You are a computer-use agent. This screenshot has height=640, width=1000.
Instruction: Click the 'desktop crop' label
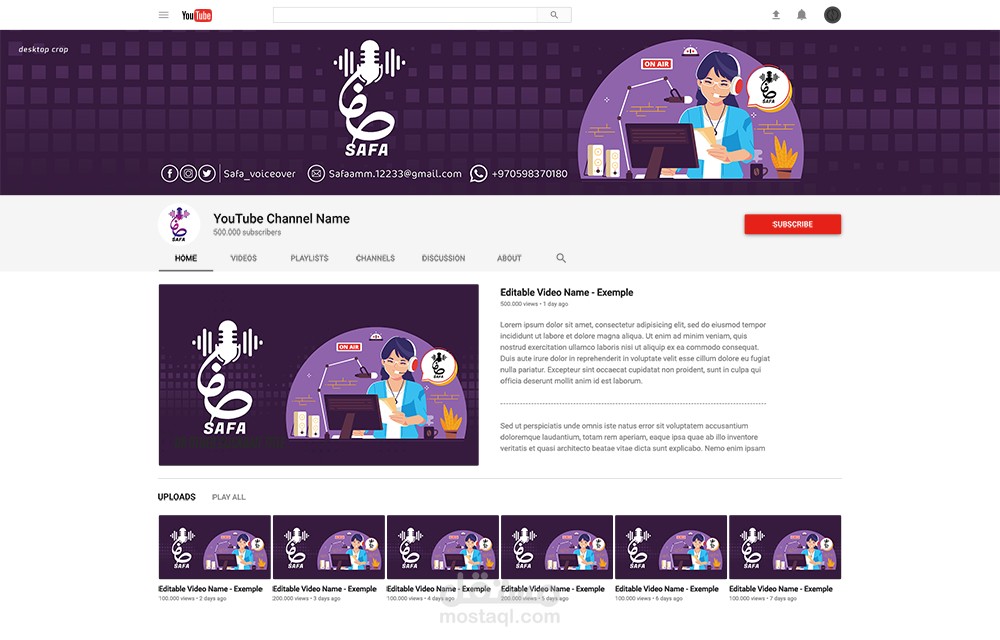coord(43,49)
